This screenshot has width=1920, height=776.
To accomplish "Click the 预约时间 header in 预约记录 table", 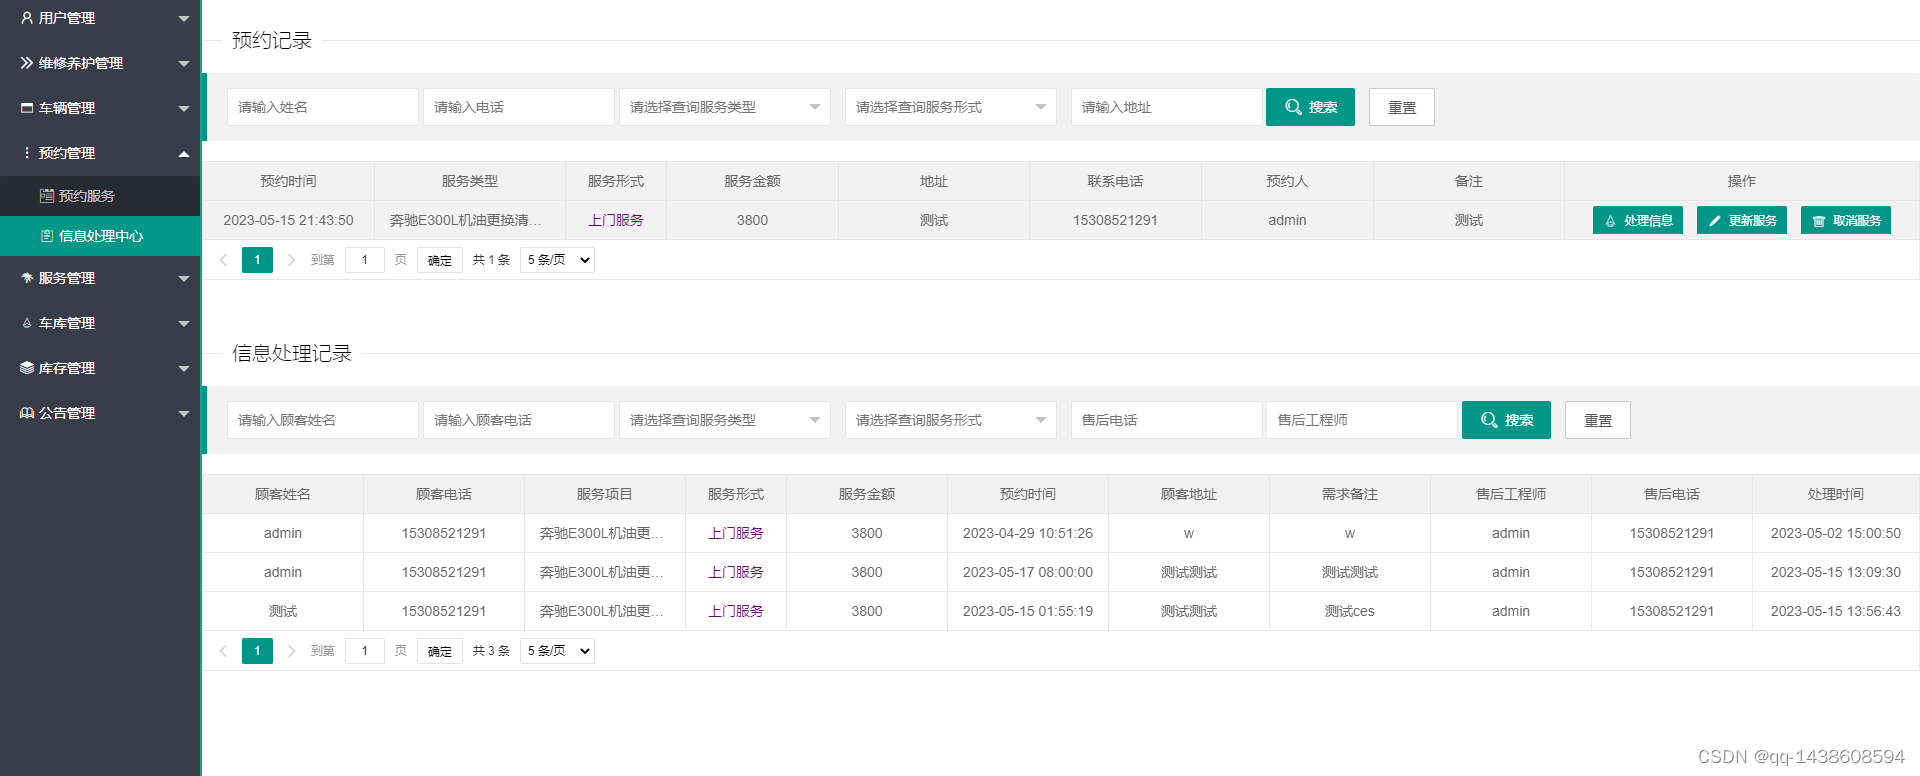I will [288, 181].
